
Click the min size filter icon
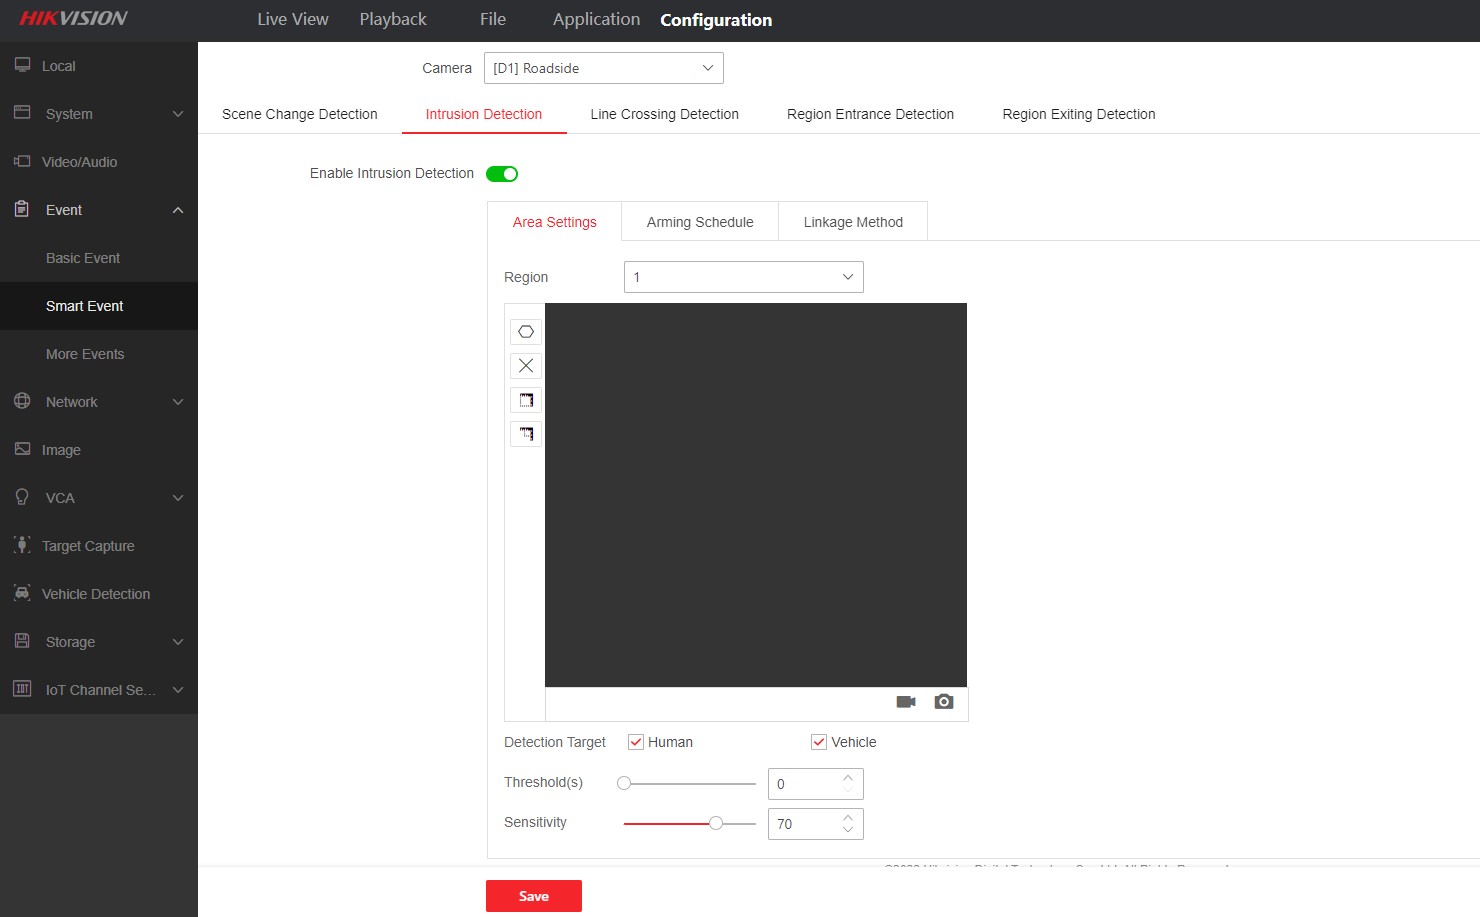click(x=526, y=434)
